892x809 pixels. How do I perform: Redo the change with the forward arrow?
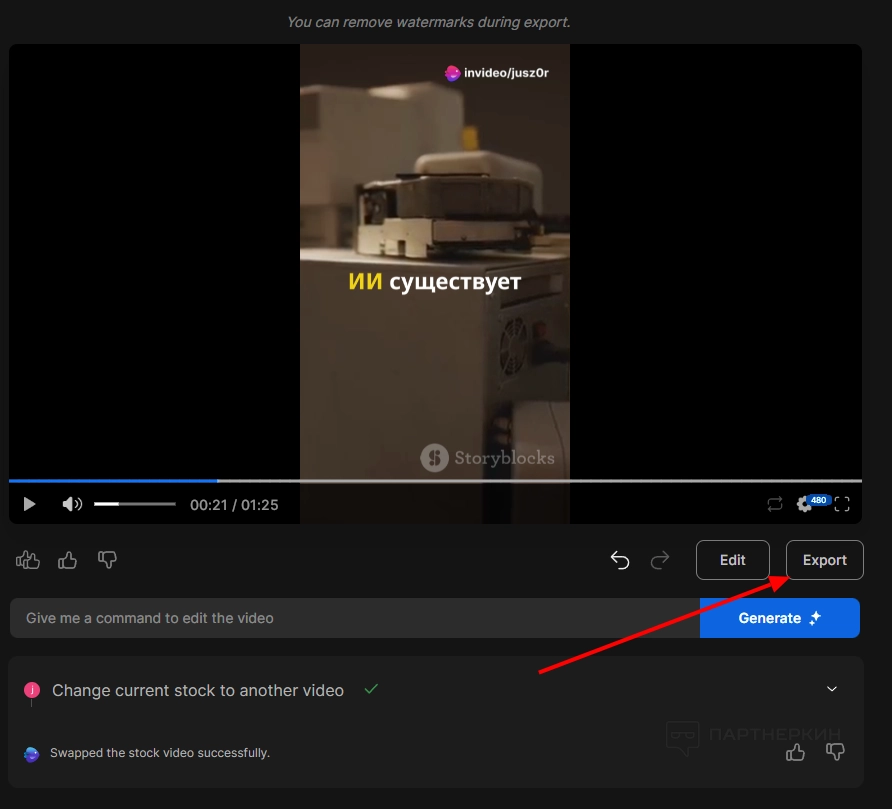tap(660, 560)
